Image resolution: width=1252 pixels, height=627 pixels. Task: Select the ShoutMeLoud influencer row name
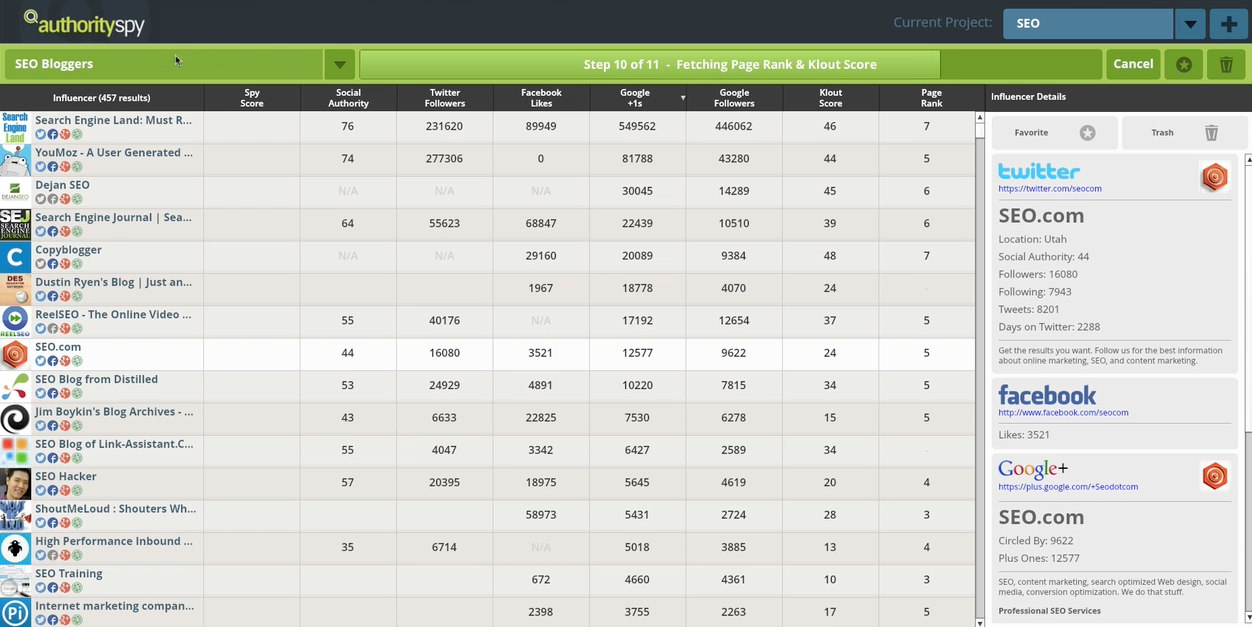[115, 508]
